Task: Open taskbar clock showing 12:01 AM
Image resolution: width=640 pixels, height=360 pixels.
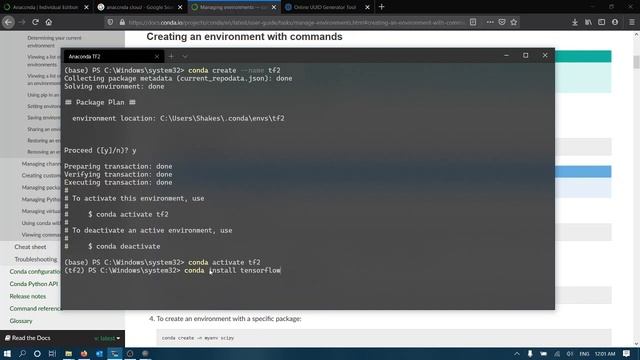Action: (x=605, y=354)
